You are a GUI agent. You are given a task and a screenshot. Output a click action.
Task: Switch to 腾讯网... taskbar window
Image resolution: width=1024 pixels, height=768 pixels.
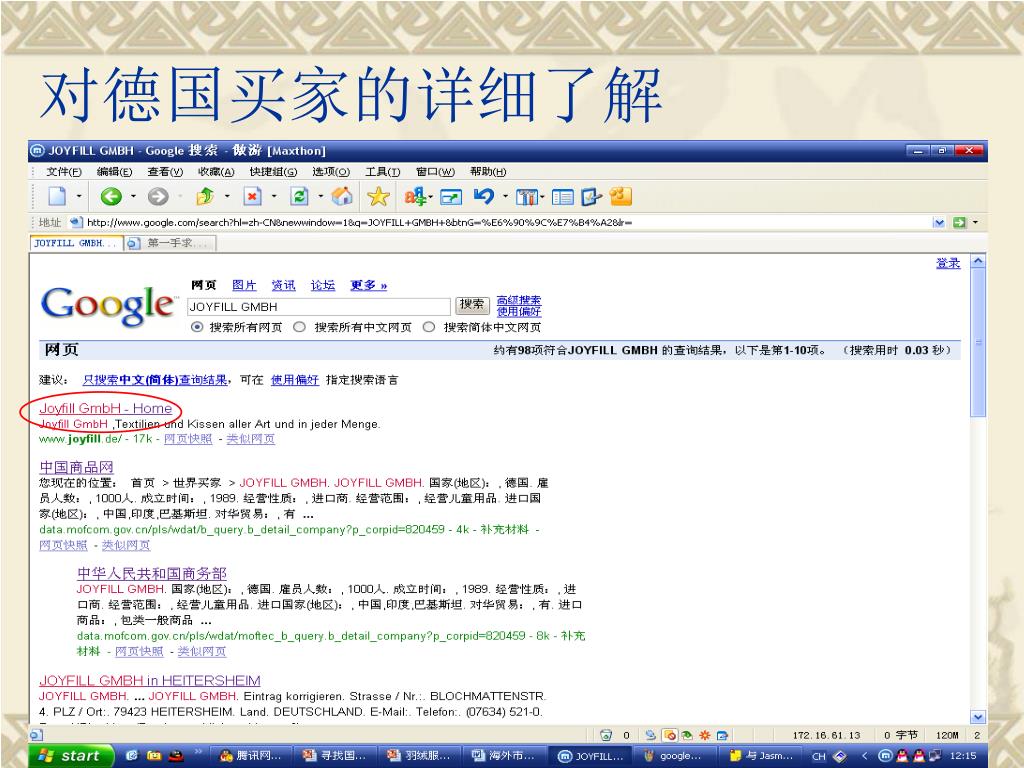[252, 756]
